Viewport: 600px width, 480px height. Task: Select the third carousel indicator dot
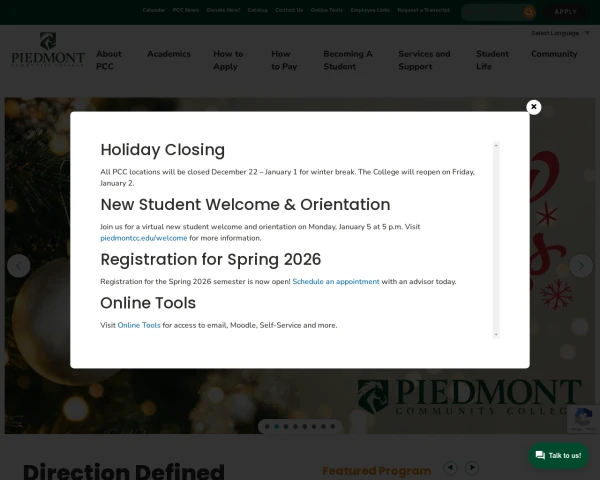(x=286, y=426)
